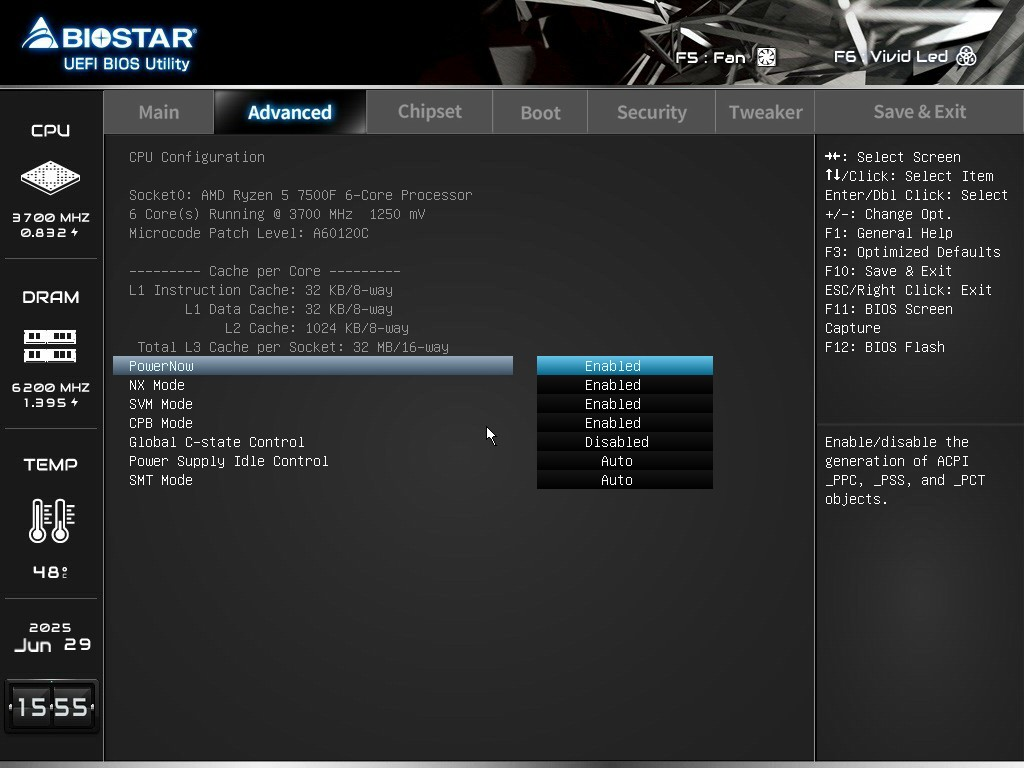Screen dimensions: 1024x768
Task: Select the SMT Mode label
Action: pos(161,480)
